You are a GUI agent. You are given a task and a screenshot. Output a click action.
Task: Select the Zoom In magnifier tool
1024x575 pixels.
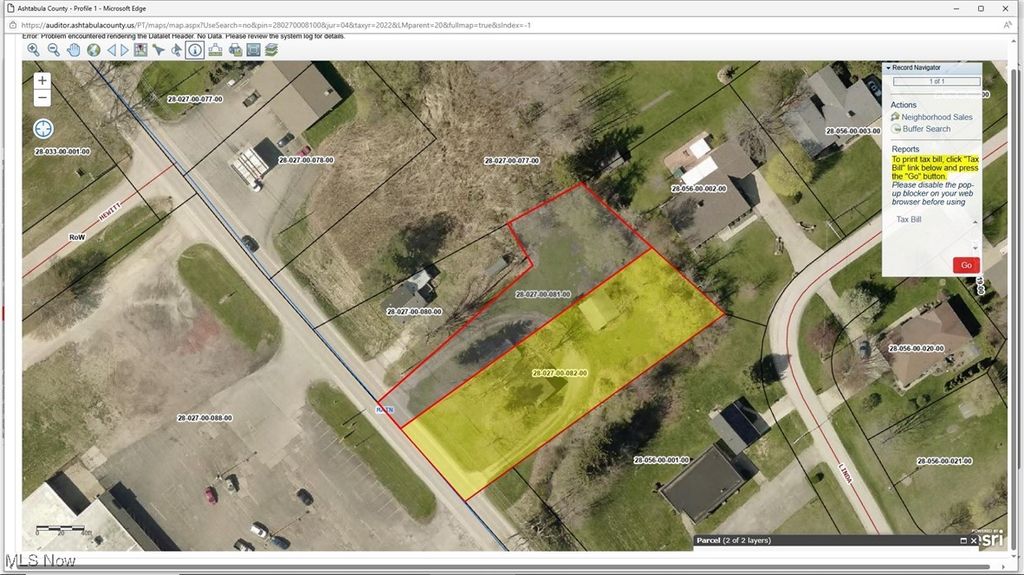(x=33, y=50)
